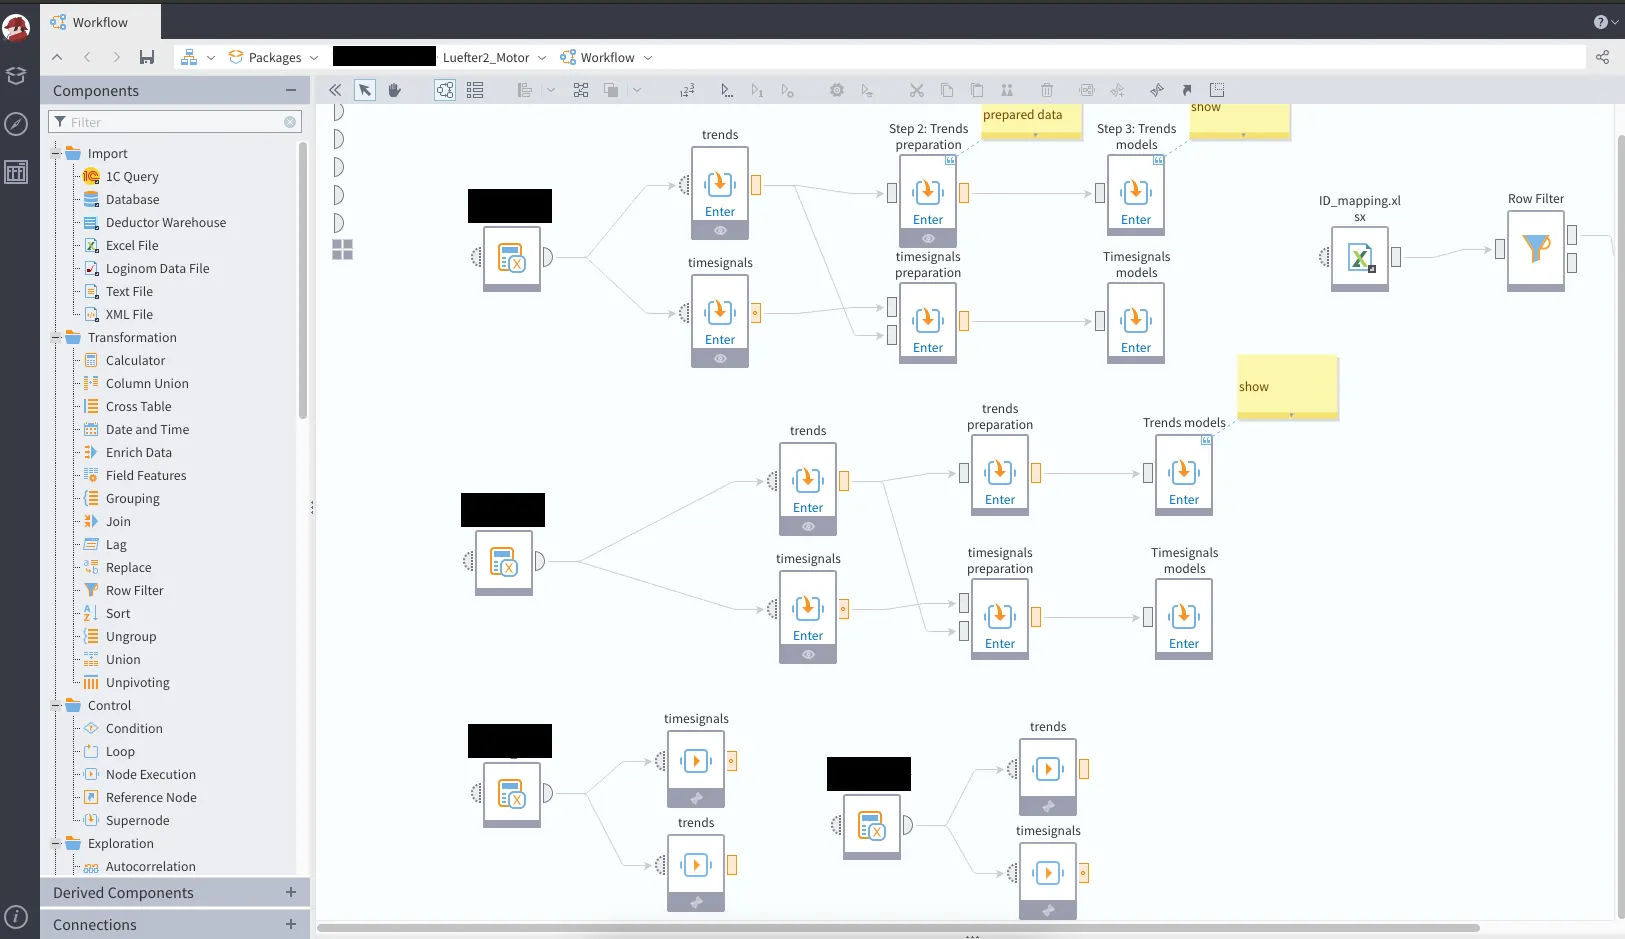Screen dimensions: 1625x939
Task: Select Excel File in Import list
Action: pos(132,245)
